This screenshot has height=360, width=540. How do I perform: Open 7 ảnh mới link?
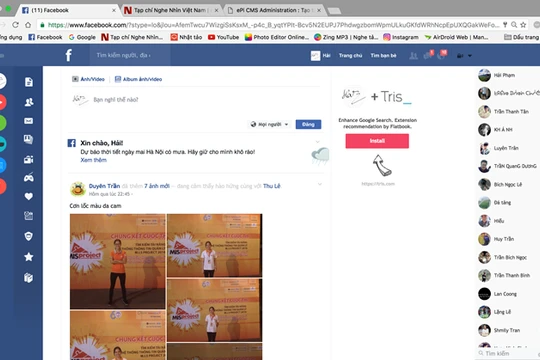tap(157, 186)
